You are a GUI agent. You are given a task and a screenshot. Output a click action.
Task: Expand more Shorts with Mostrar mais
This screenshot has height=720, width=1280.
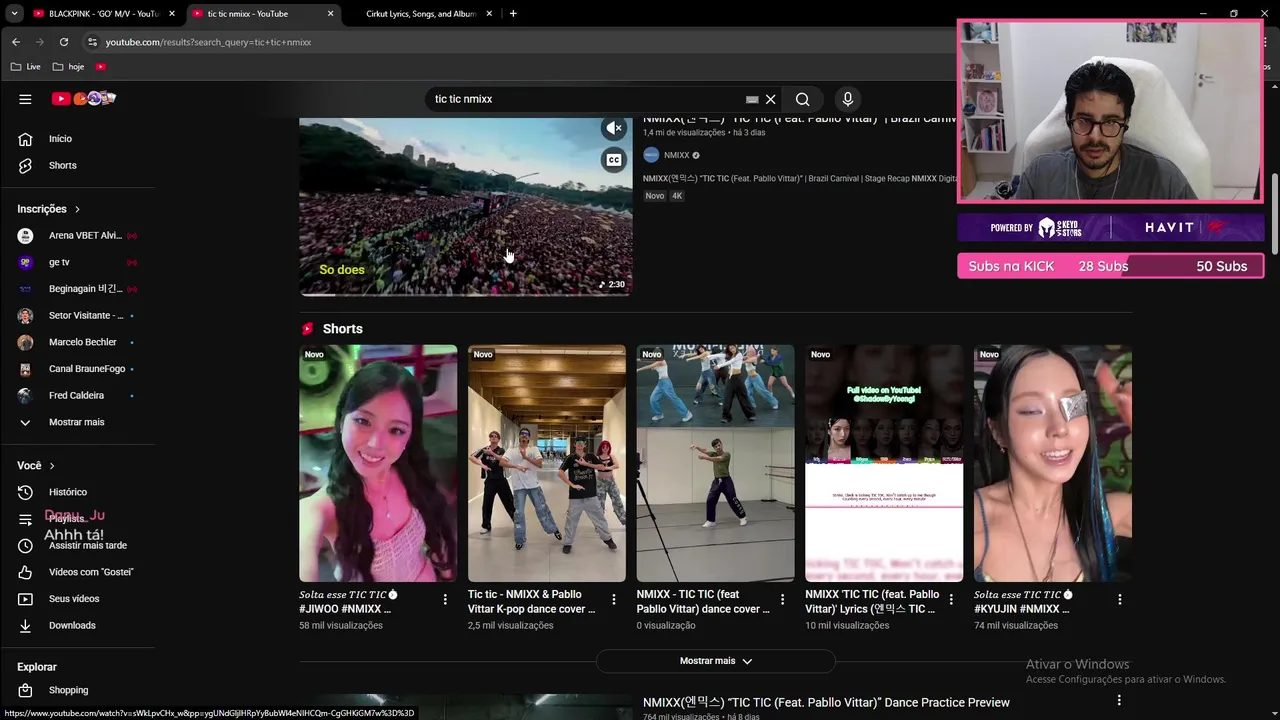715,661
